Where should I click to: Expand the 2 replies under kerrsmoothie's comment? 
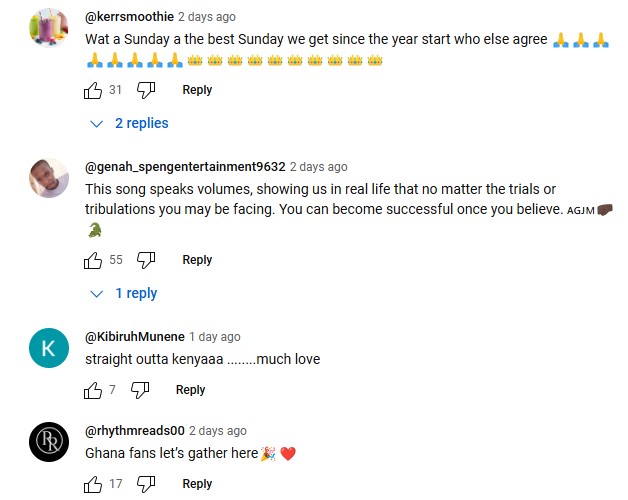coord(129,123)
